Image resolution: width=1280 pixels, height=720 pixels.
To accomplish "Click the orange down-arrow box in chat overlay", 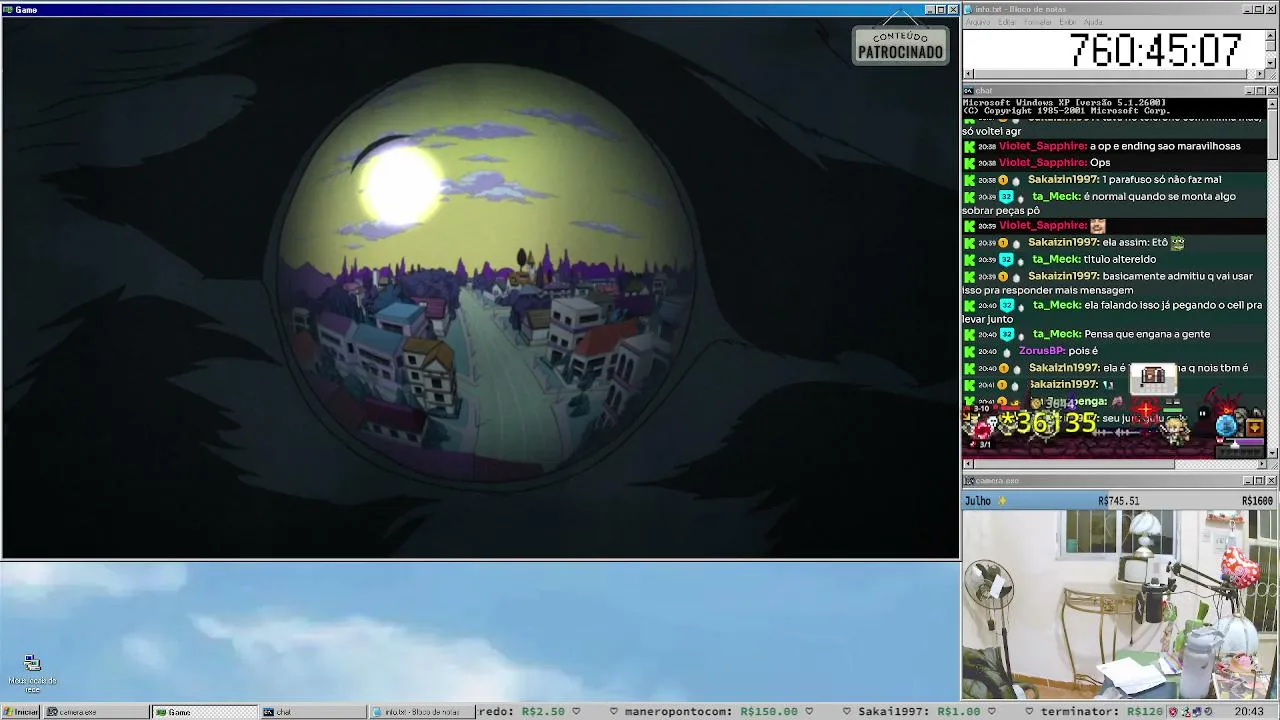I will pyautogui.click(x=1254, y=428).
